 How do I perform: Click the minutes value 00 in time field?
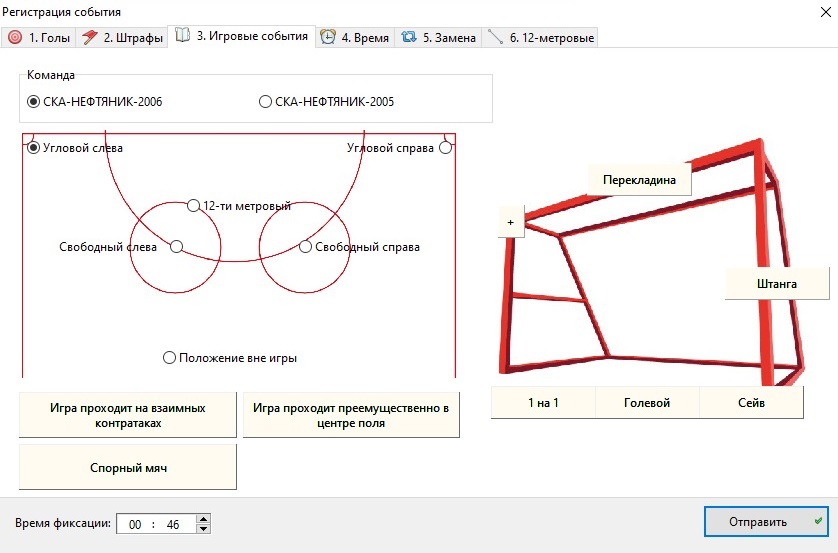[135, 524]
